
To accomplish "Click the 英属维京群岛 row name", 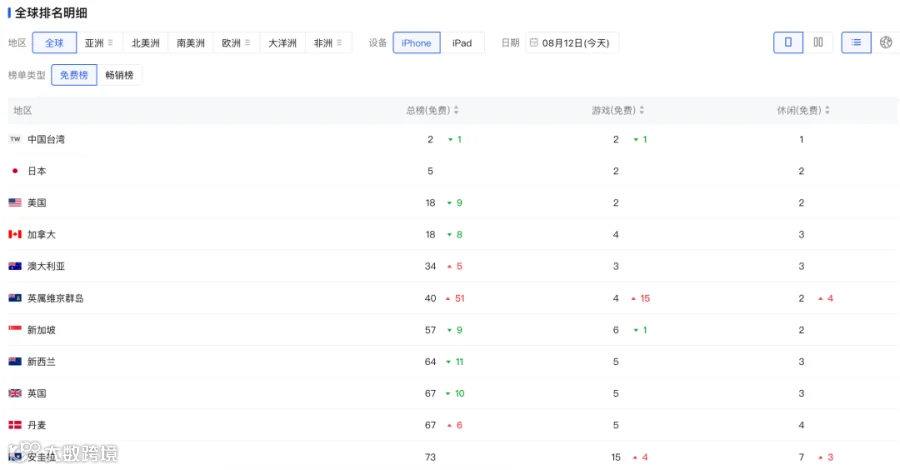I will 55,298.
